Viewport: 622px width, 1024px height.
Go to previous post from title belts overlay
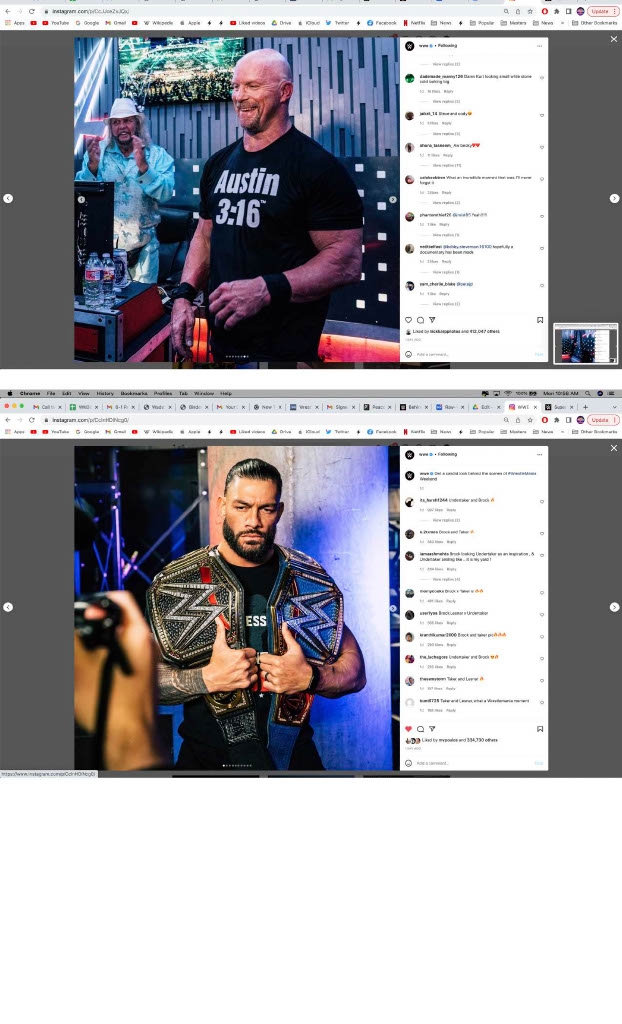[8, 607]
